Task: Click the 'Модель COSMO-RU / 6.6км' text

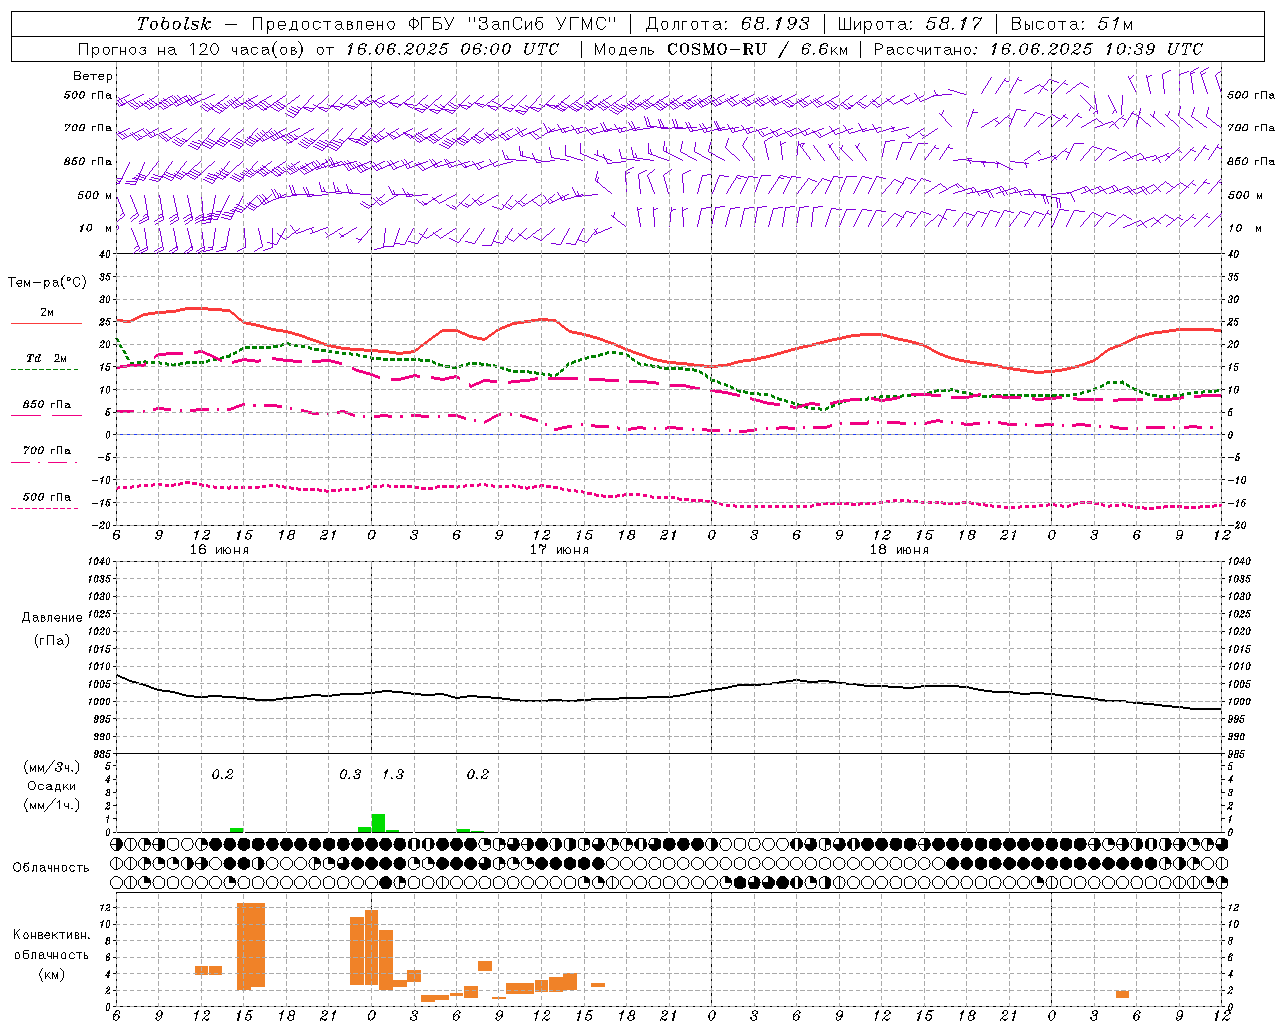Action: [x=720, y=49]
